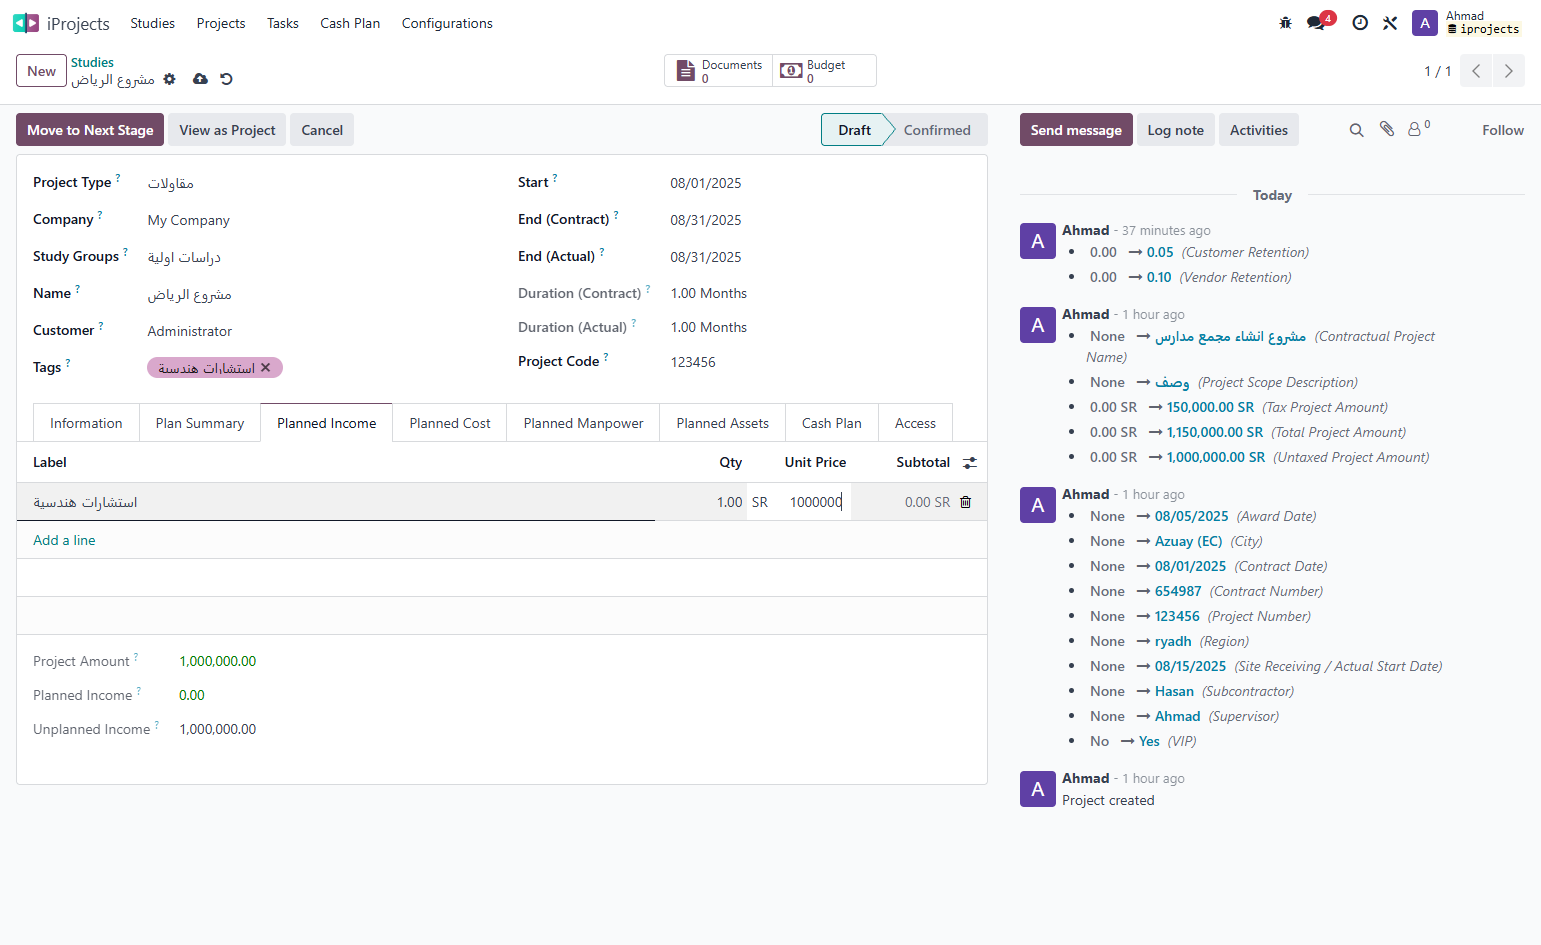The width and height of the screenshot is (1541, 945).
Task: Open the Budget smart button
Action: 824,71
